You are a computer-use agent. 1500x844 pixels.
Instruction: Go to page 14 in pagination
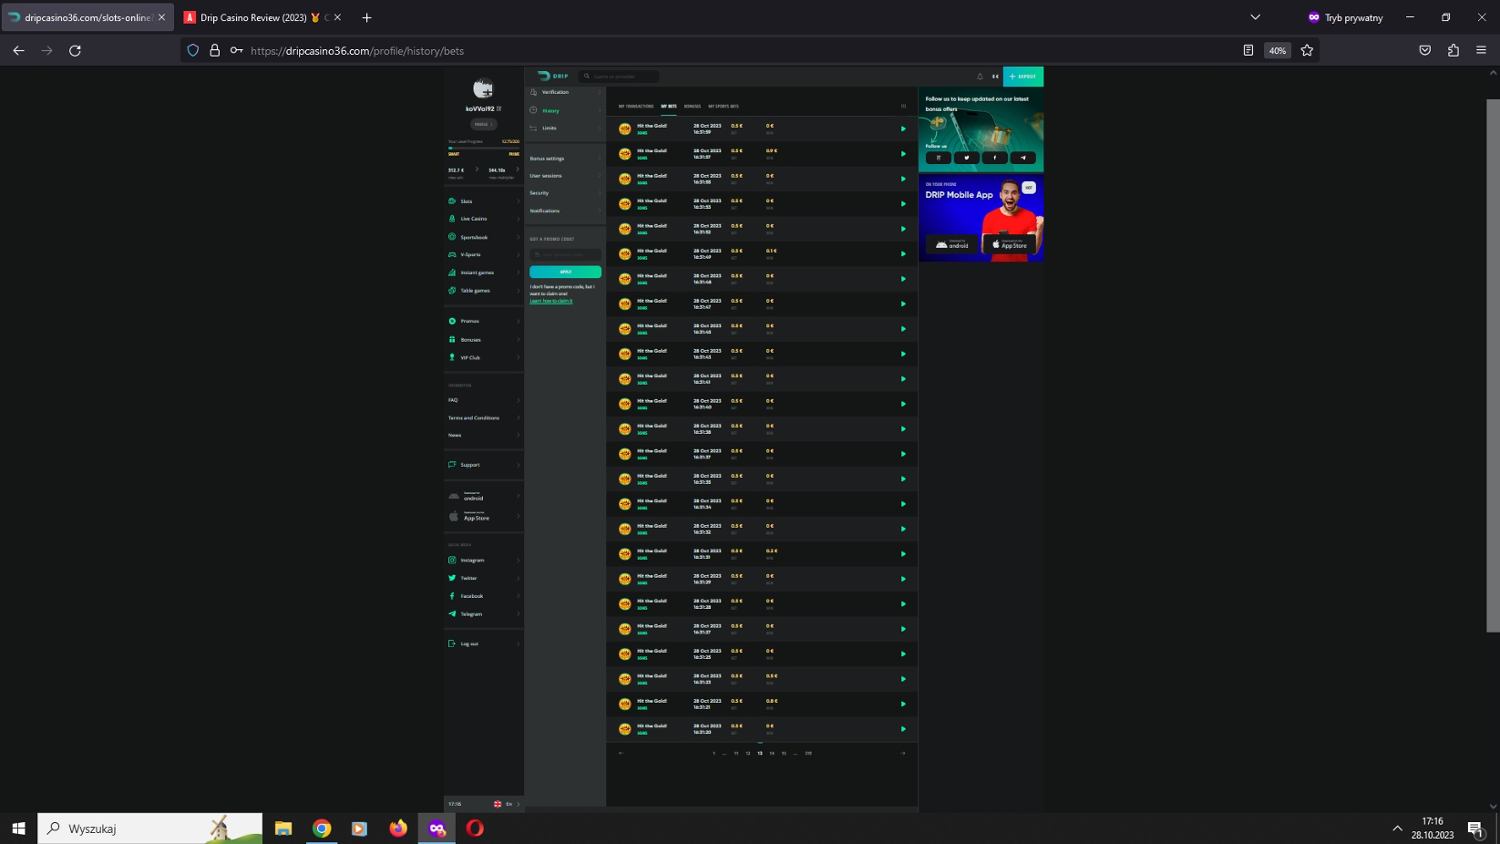coord(772,753)
